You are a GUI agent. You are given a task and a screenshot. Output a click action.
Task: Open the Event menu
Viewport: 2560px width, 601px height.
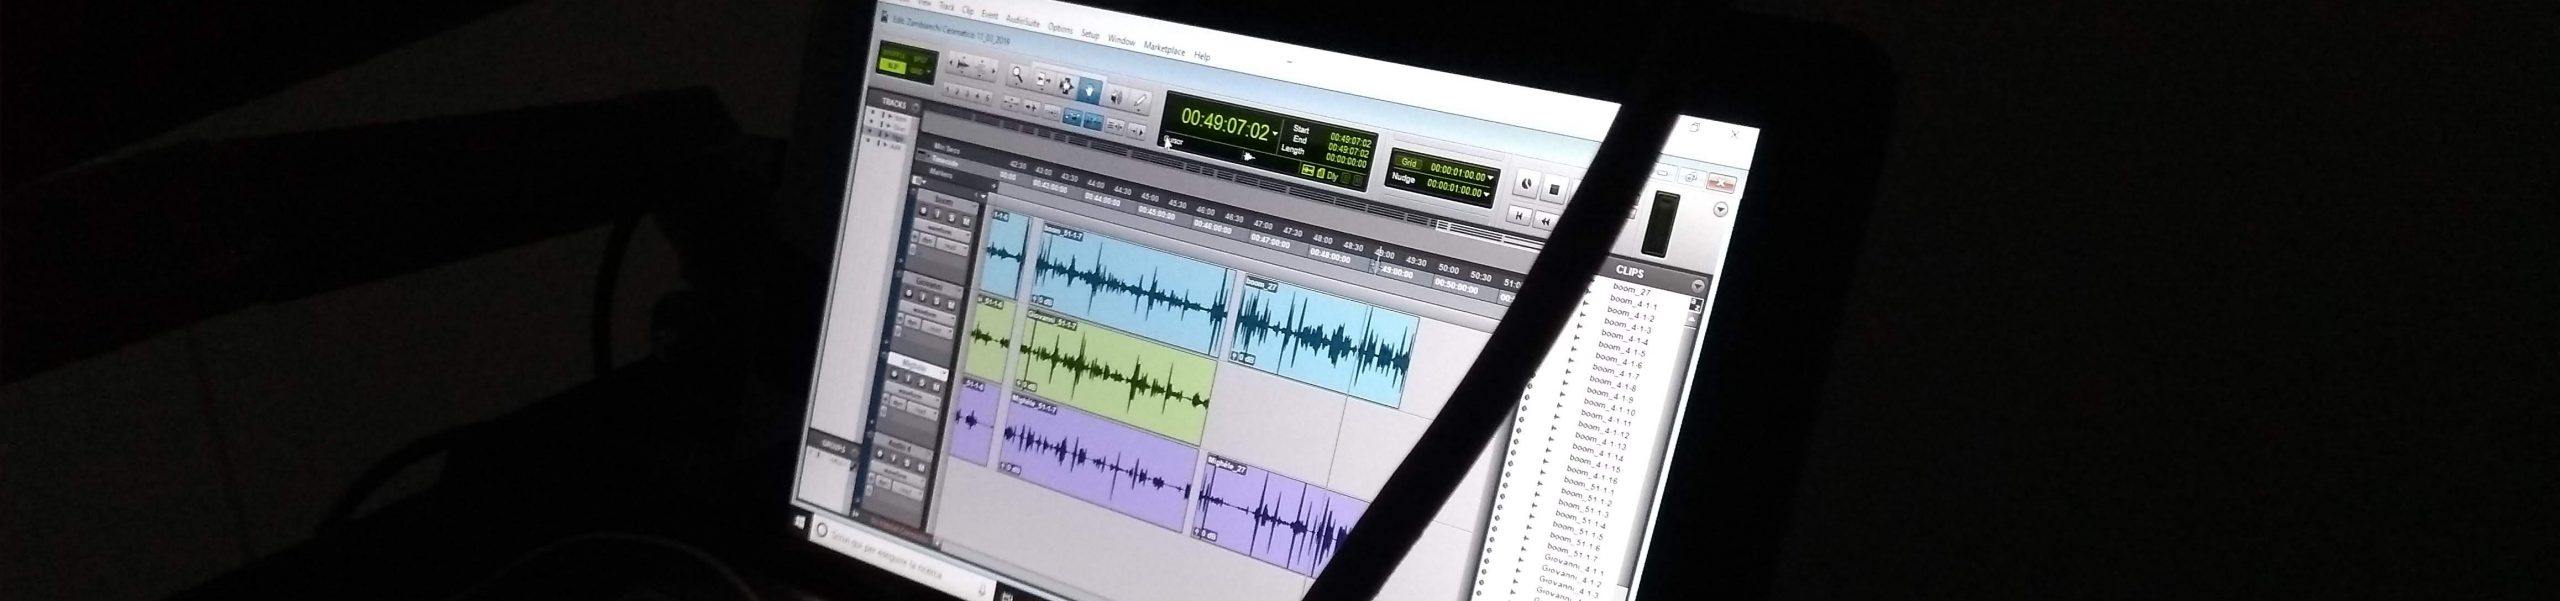990,15
